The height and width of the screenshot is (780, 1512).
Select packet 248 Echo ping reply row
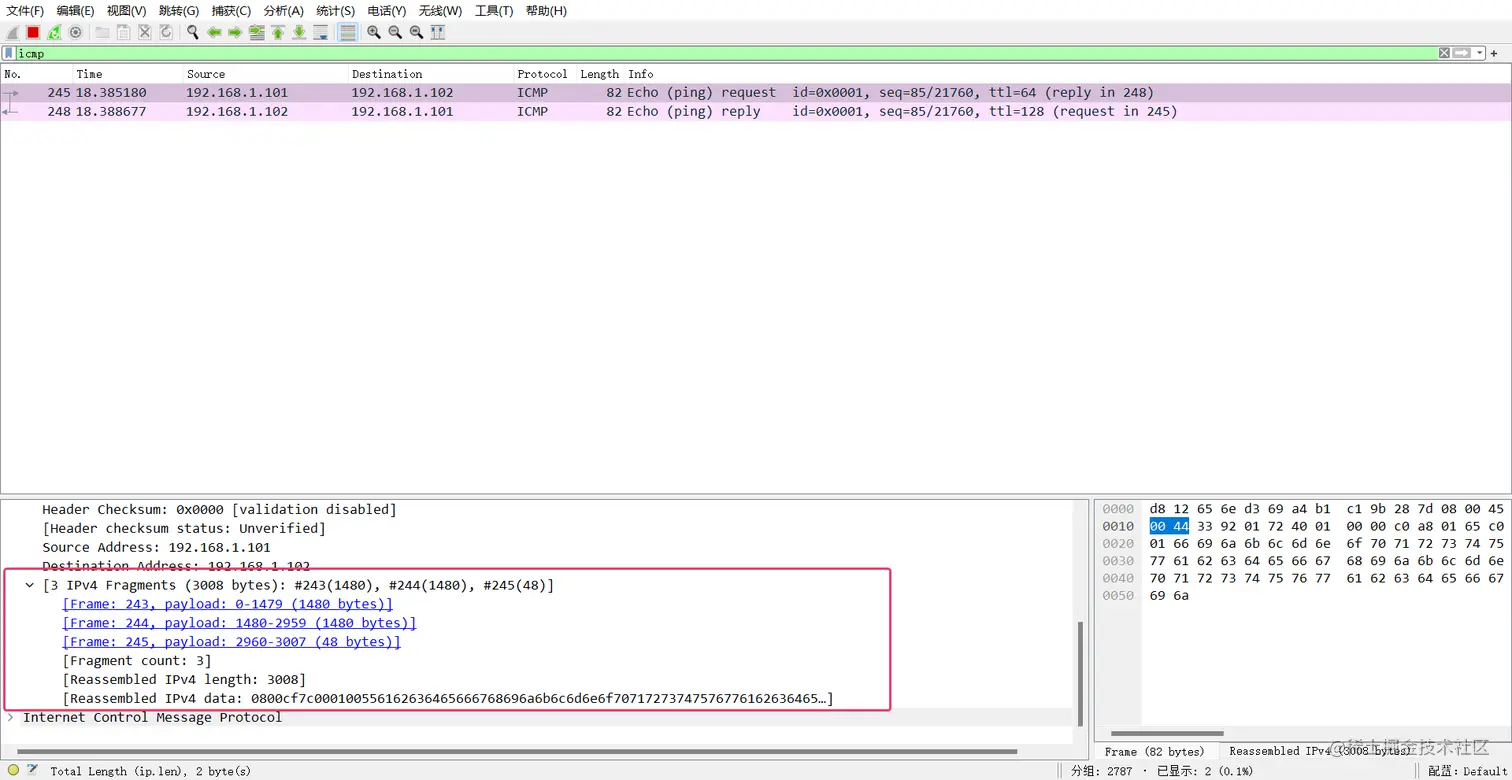pyautogui.click(x=756, y=111)
